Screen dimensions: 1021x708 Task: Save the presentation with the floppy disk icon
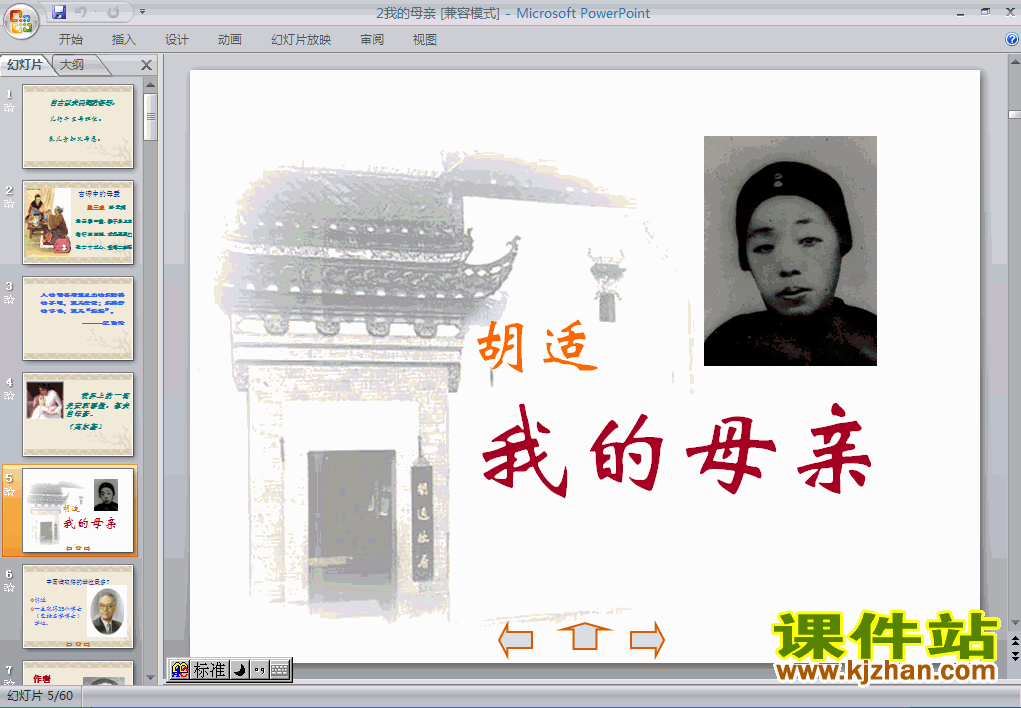coord(59,12)
